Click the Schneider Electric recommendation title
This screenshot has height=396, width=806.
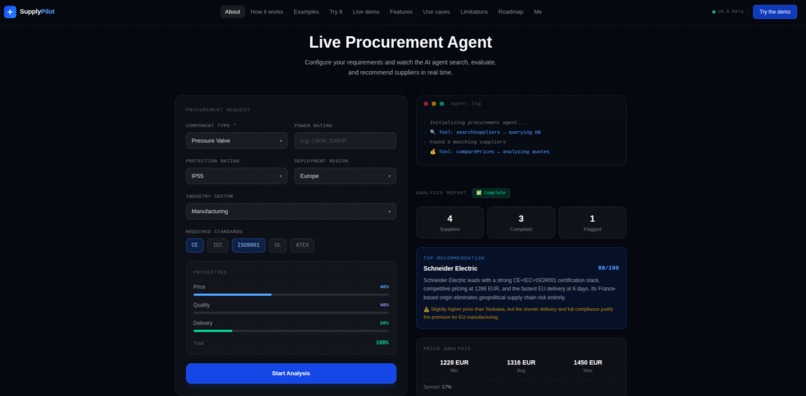pyautogui.click(x=450, y=268)
